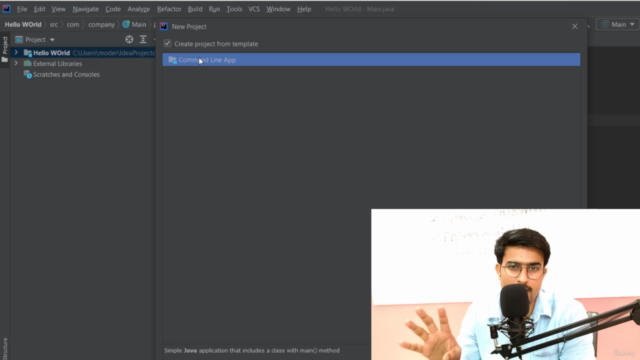Open the Edit menu
The image size is (640, 360).
point(39,9)
